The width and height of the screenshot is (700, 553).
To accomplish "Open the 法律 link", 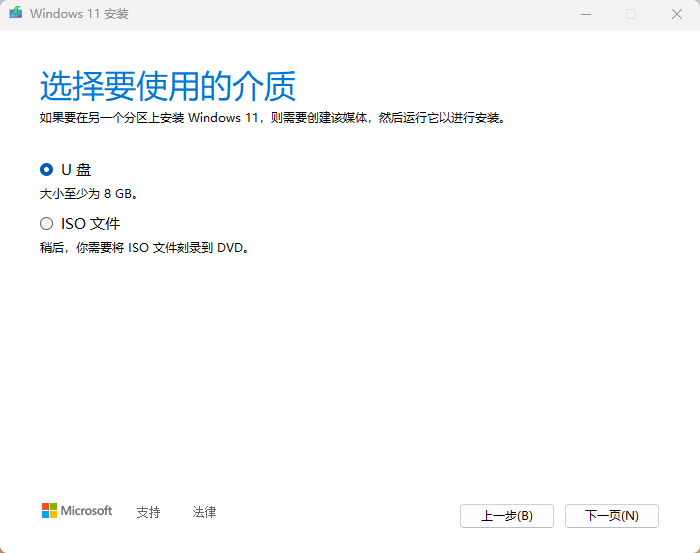I will coord(204,512).
